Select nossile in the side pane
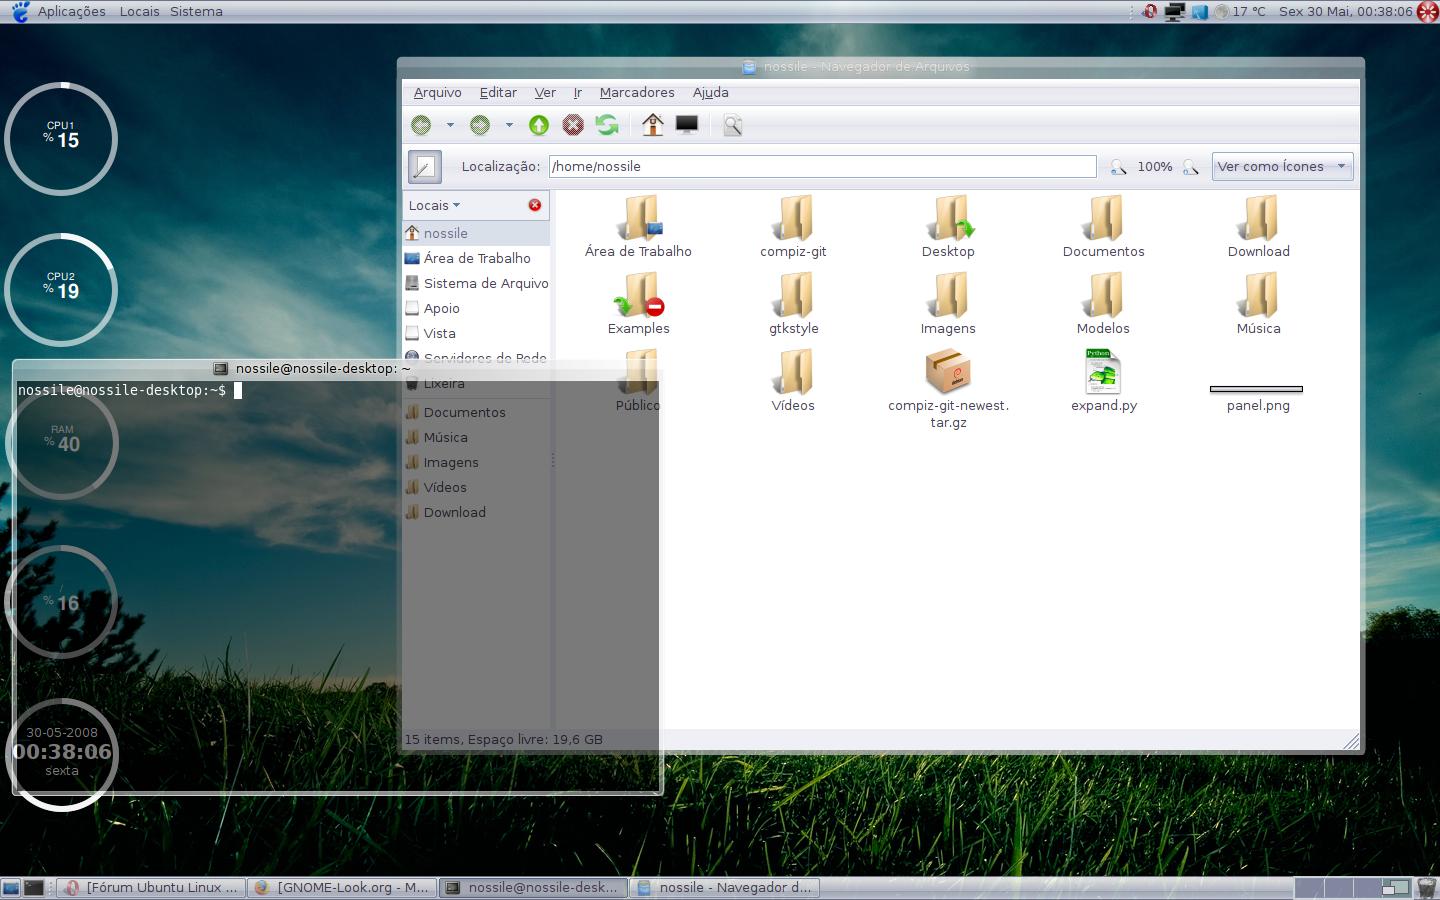Image resolution: width=1440 pixels, height=900 pixels. [x=476, y=233]
